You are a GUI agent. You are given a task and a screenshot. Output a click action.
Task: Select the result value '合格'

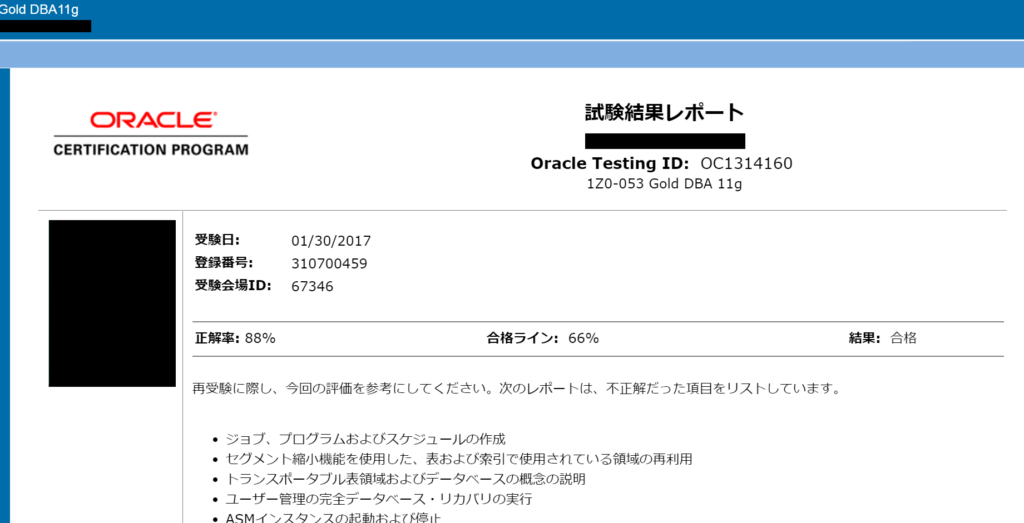click(904, 338)
